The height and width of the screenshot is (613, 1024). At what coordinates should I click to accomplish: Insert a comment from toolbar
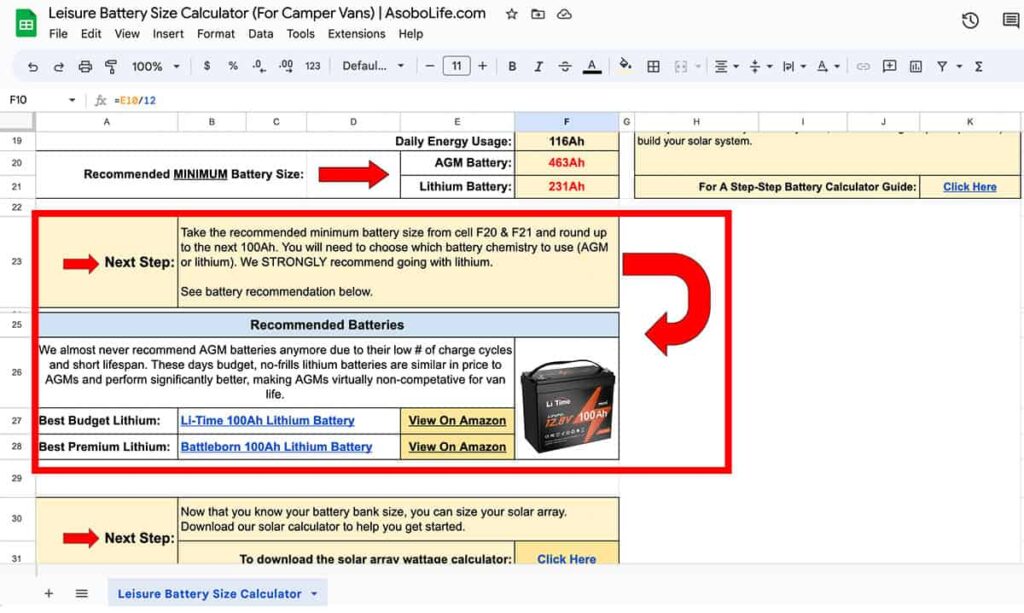pos(889,66)
